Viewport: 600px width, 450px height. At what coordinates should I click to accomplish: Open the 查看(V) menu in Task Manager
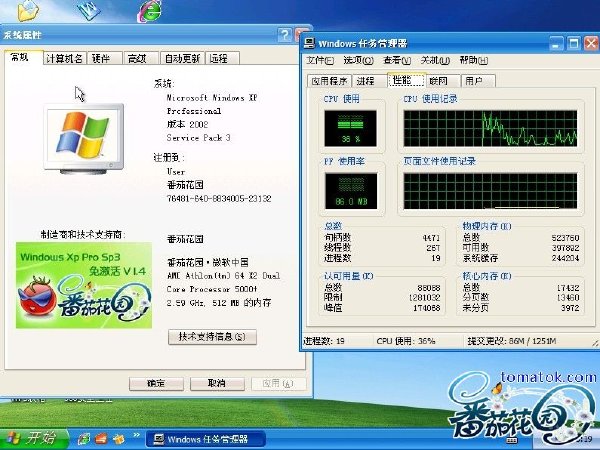click(397, 60)
